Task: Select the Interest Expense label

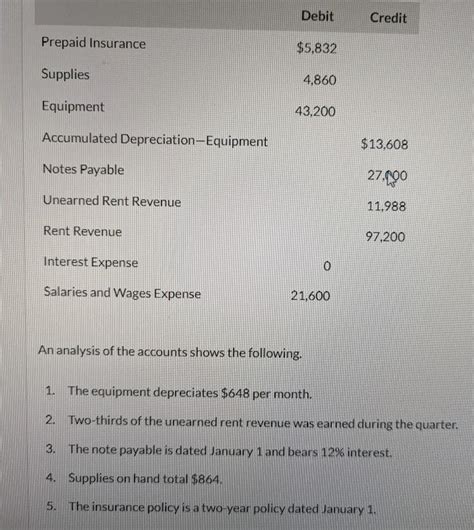Action: (91, 262)
